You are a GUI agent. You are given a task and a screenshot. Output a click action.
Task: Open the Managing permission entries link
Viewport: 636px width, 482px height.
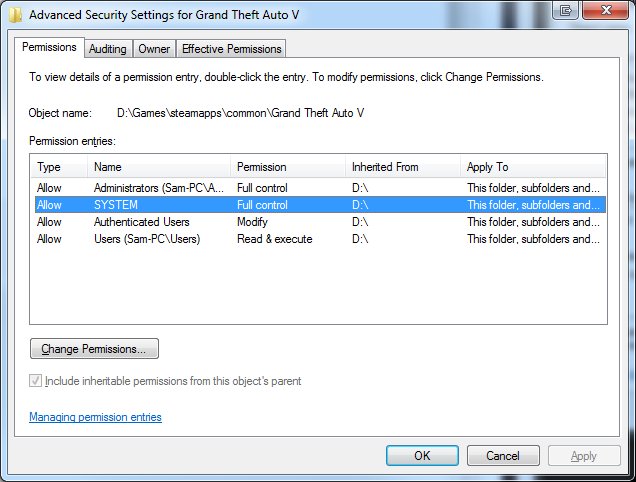(95, 417)
